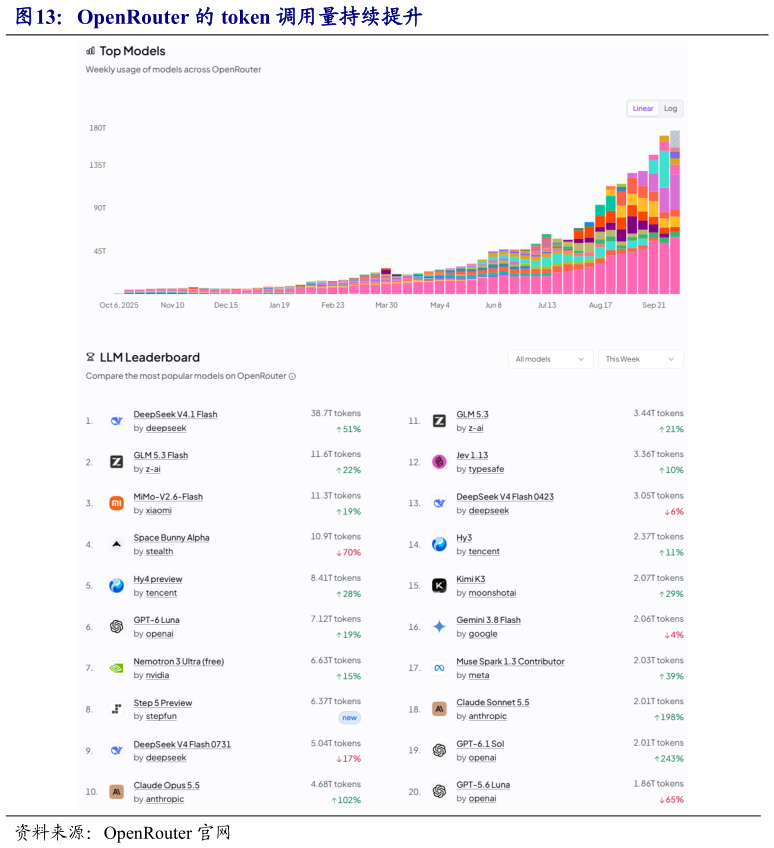Click the GLM 5.3 Z logo

439,421
